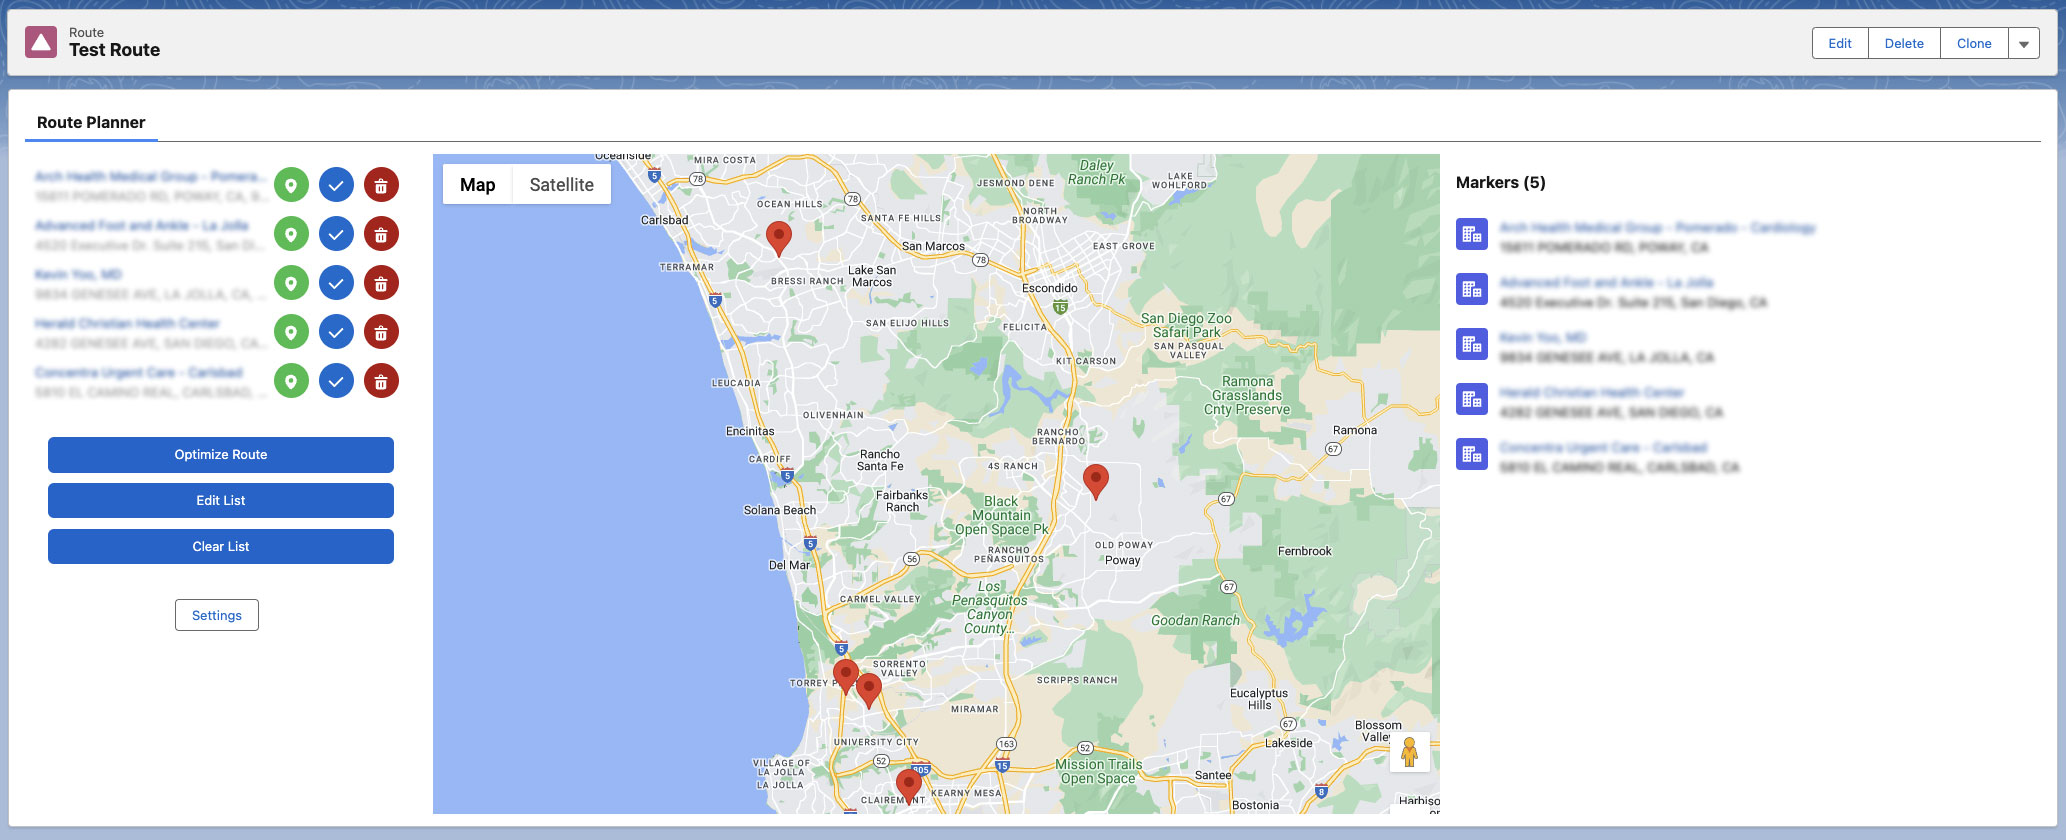Screen dimensions: 2066x840
Task: Click green locate pin for Kevin Yoo, MD
Action: tap(291, 283)
